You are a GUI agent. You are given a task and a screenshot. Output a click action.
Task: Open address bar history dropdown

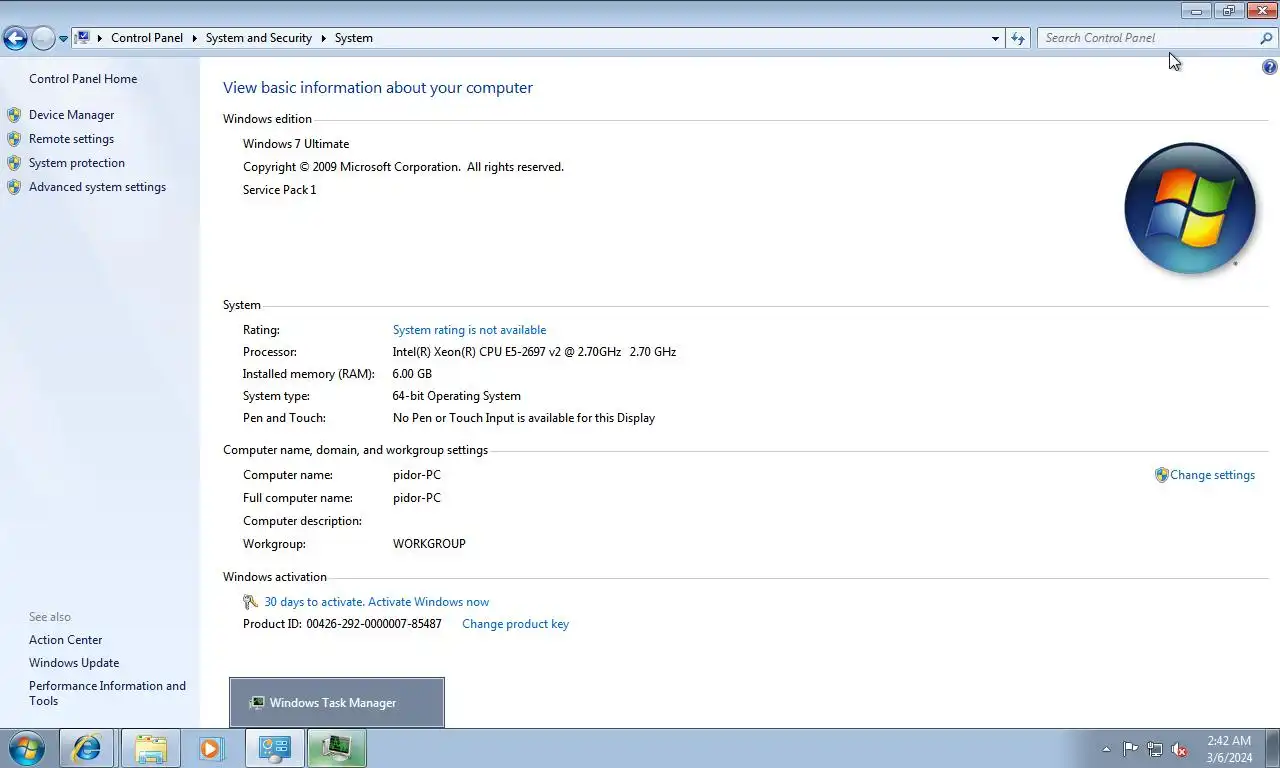click(x=995, y=38)
